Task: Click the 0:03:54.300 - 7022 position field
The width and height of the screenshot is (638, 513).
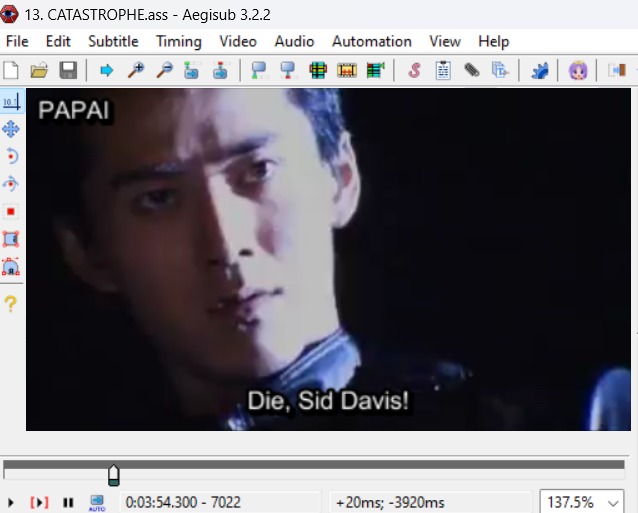Action: tap(220, 503)
